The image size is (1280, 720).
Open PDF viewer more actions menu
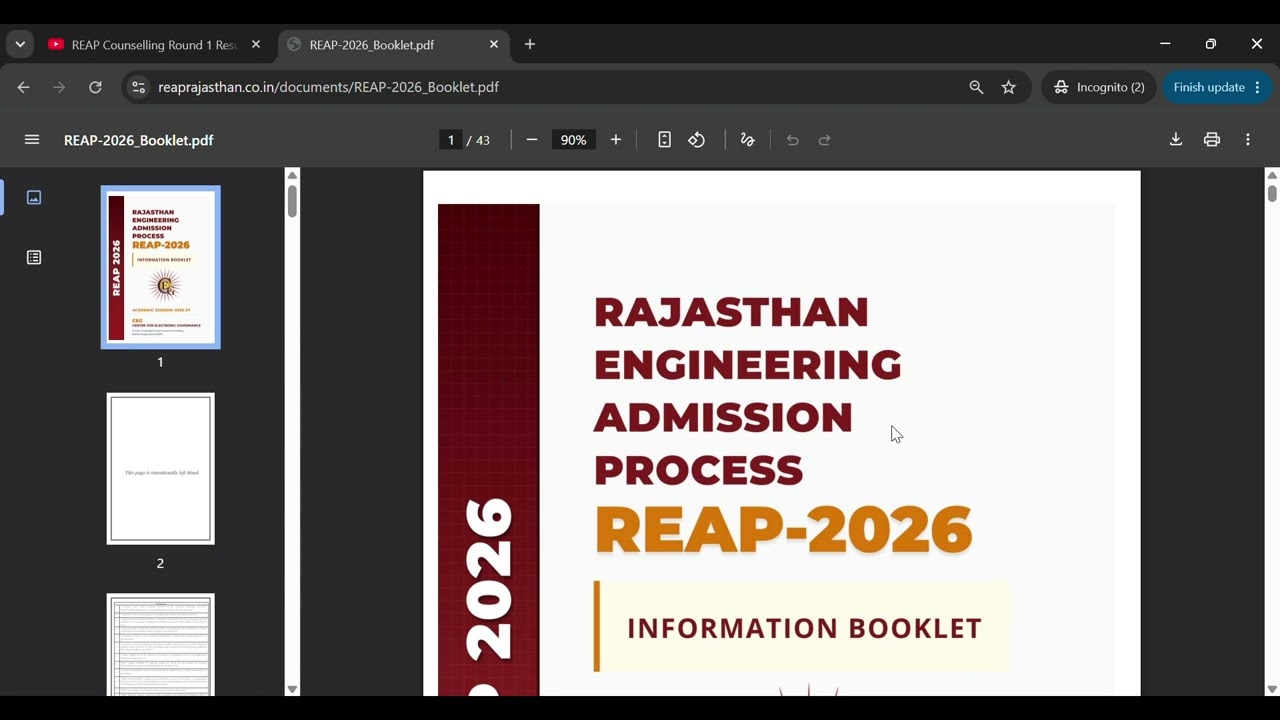1248,140
